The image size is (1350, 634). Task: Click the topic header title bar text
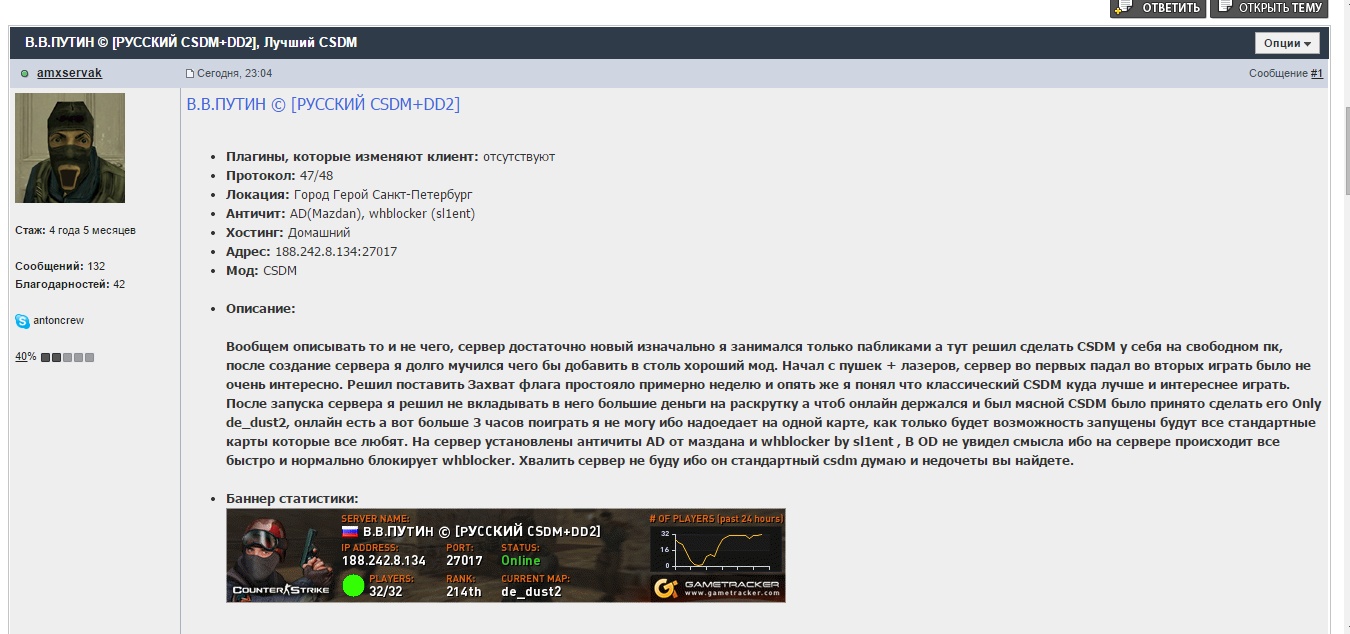coord(190,43)
